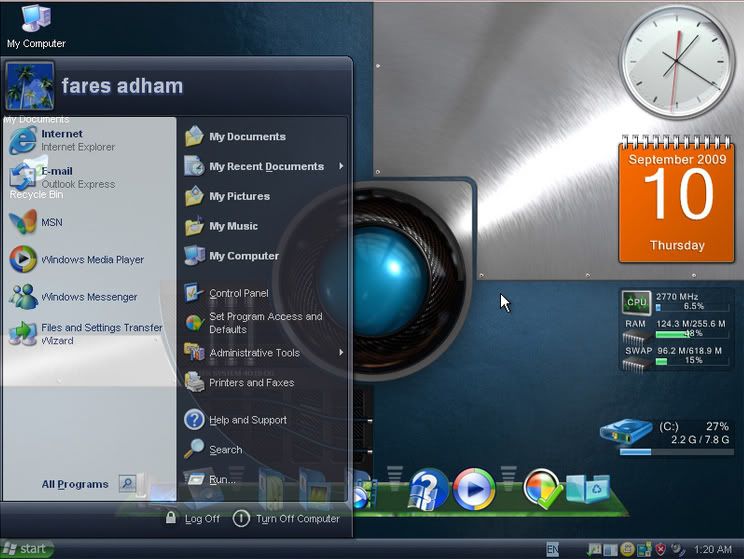Click the SWAP usage bar
Viewport: 744px width, 559px height.
click(x=692, y=361)
